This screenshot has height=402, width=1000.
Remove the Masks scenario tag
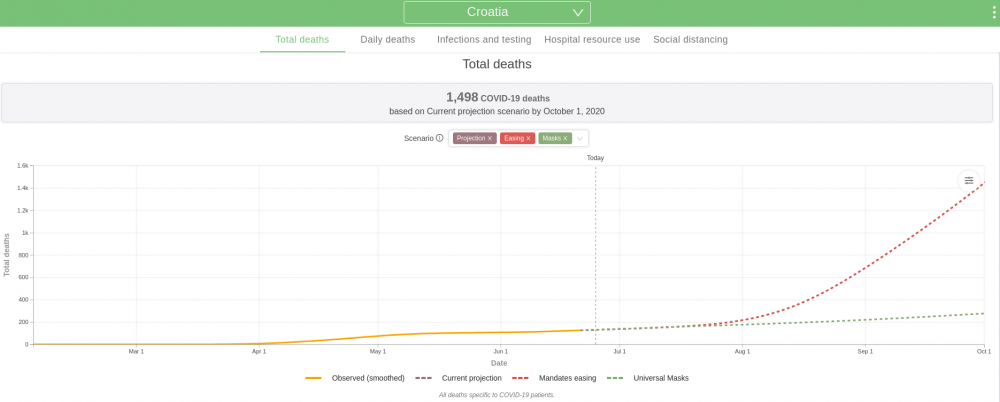[x=565, y=138]
